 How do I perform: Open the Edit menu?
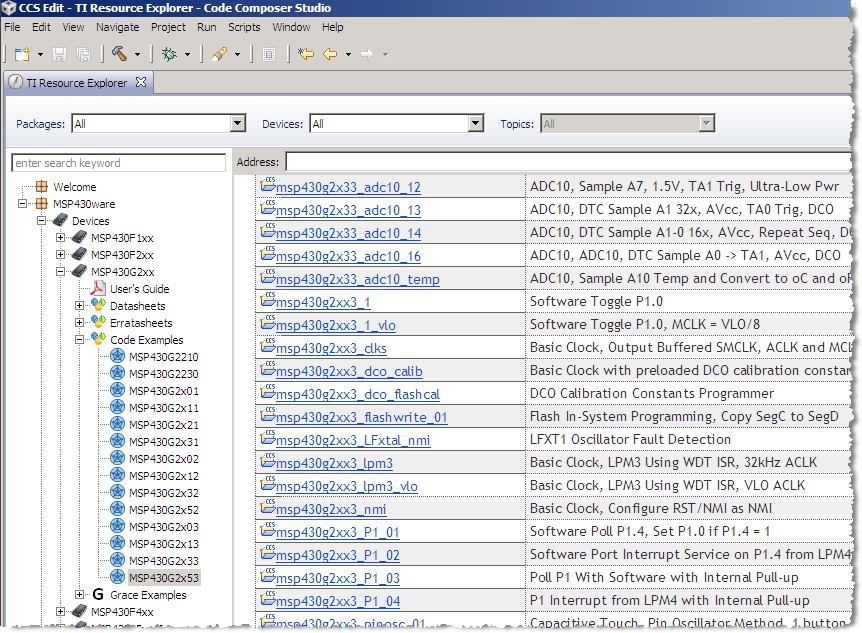point(41,27)
